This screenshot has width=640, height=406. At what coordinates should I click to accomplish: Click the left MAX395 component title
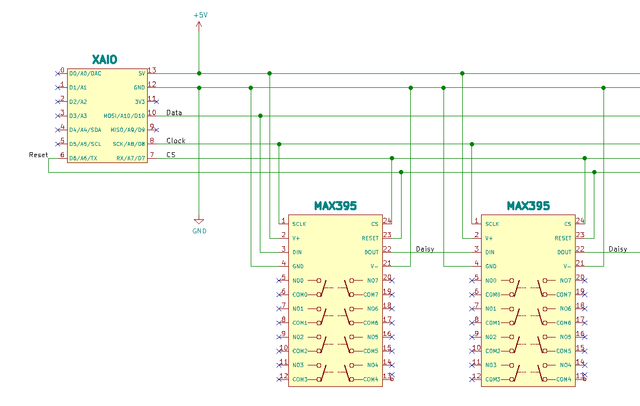coord(335,206)
